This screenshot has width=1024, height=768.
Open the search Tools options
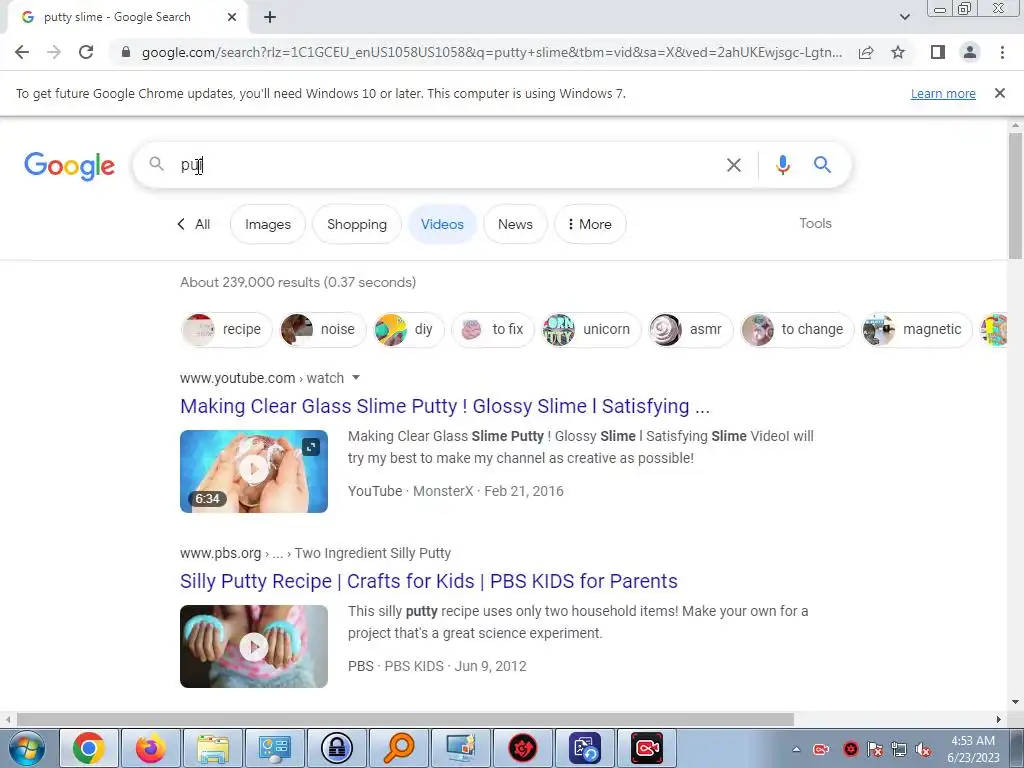pyautogui.click(x=815, y=223)
